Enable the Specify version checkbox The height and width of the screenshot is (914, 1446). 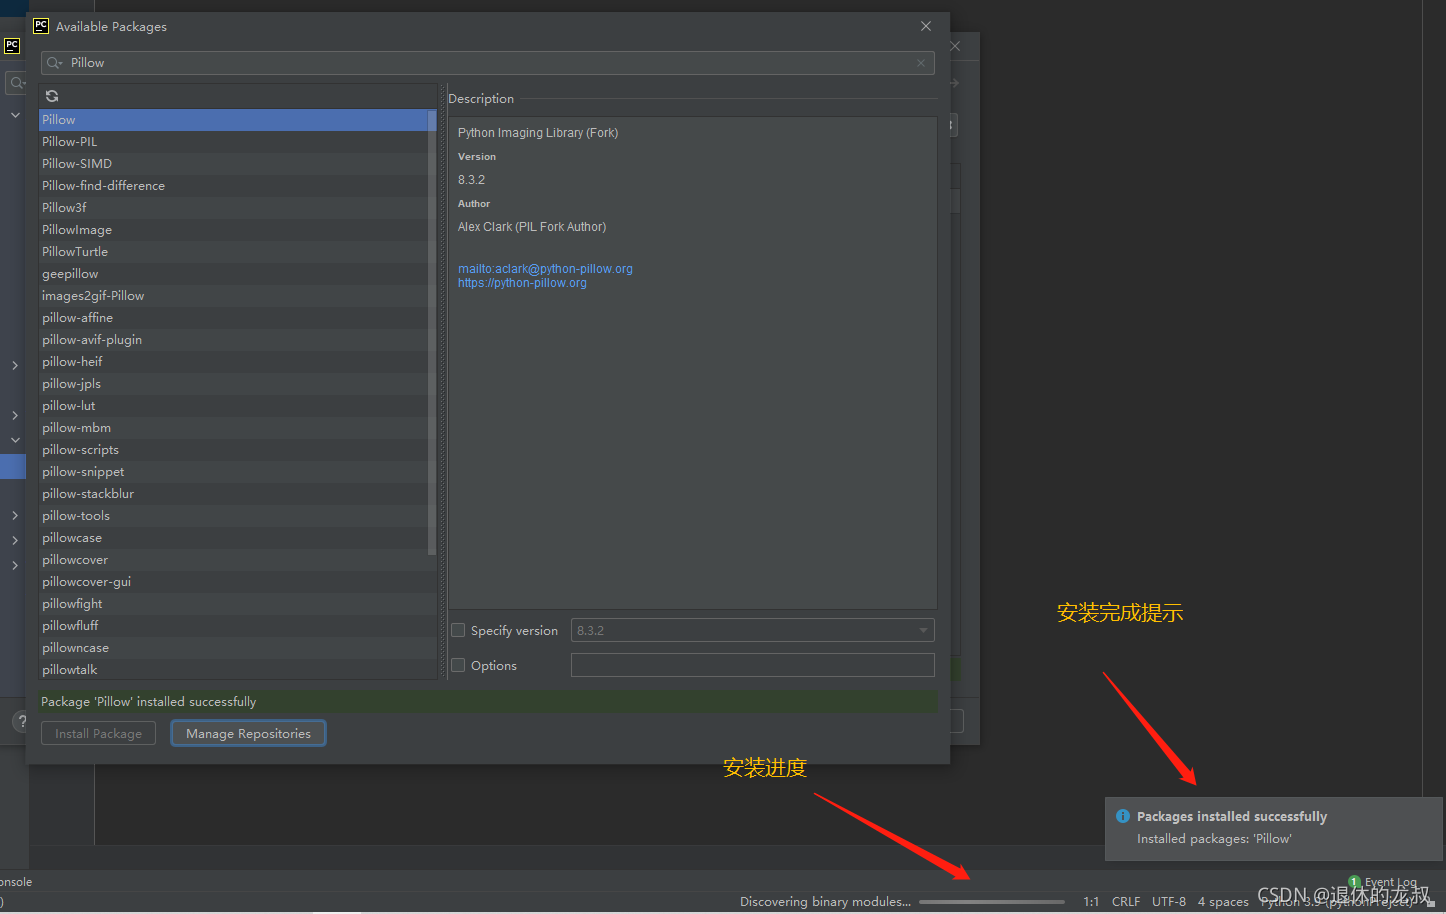point(458,630)
